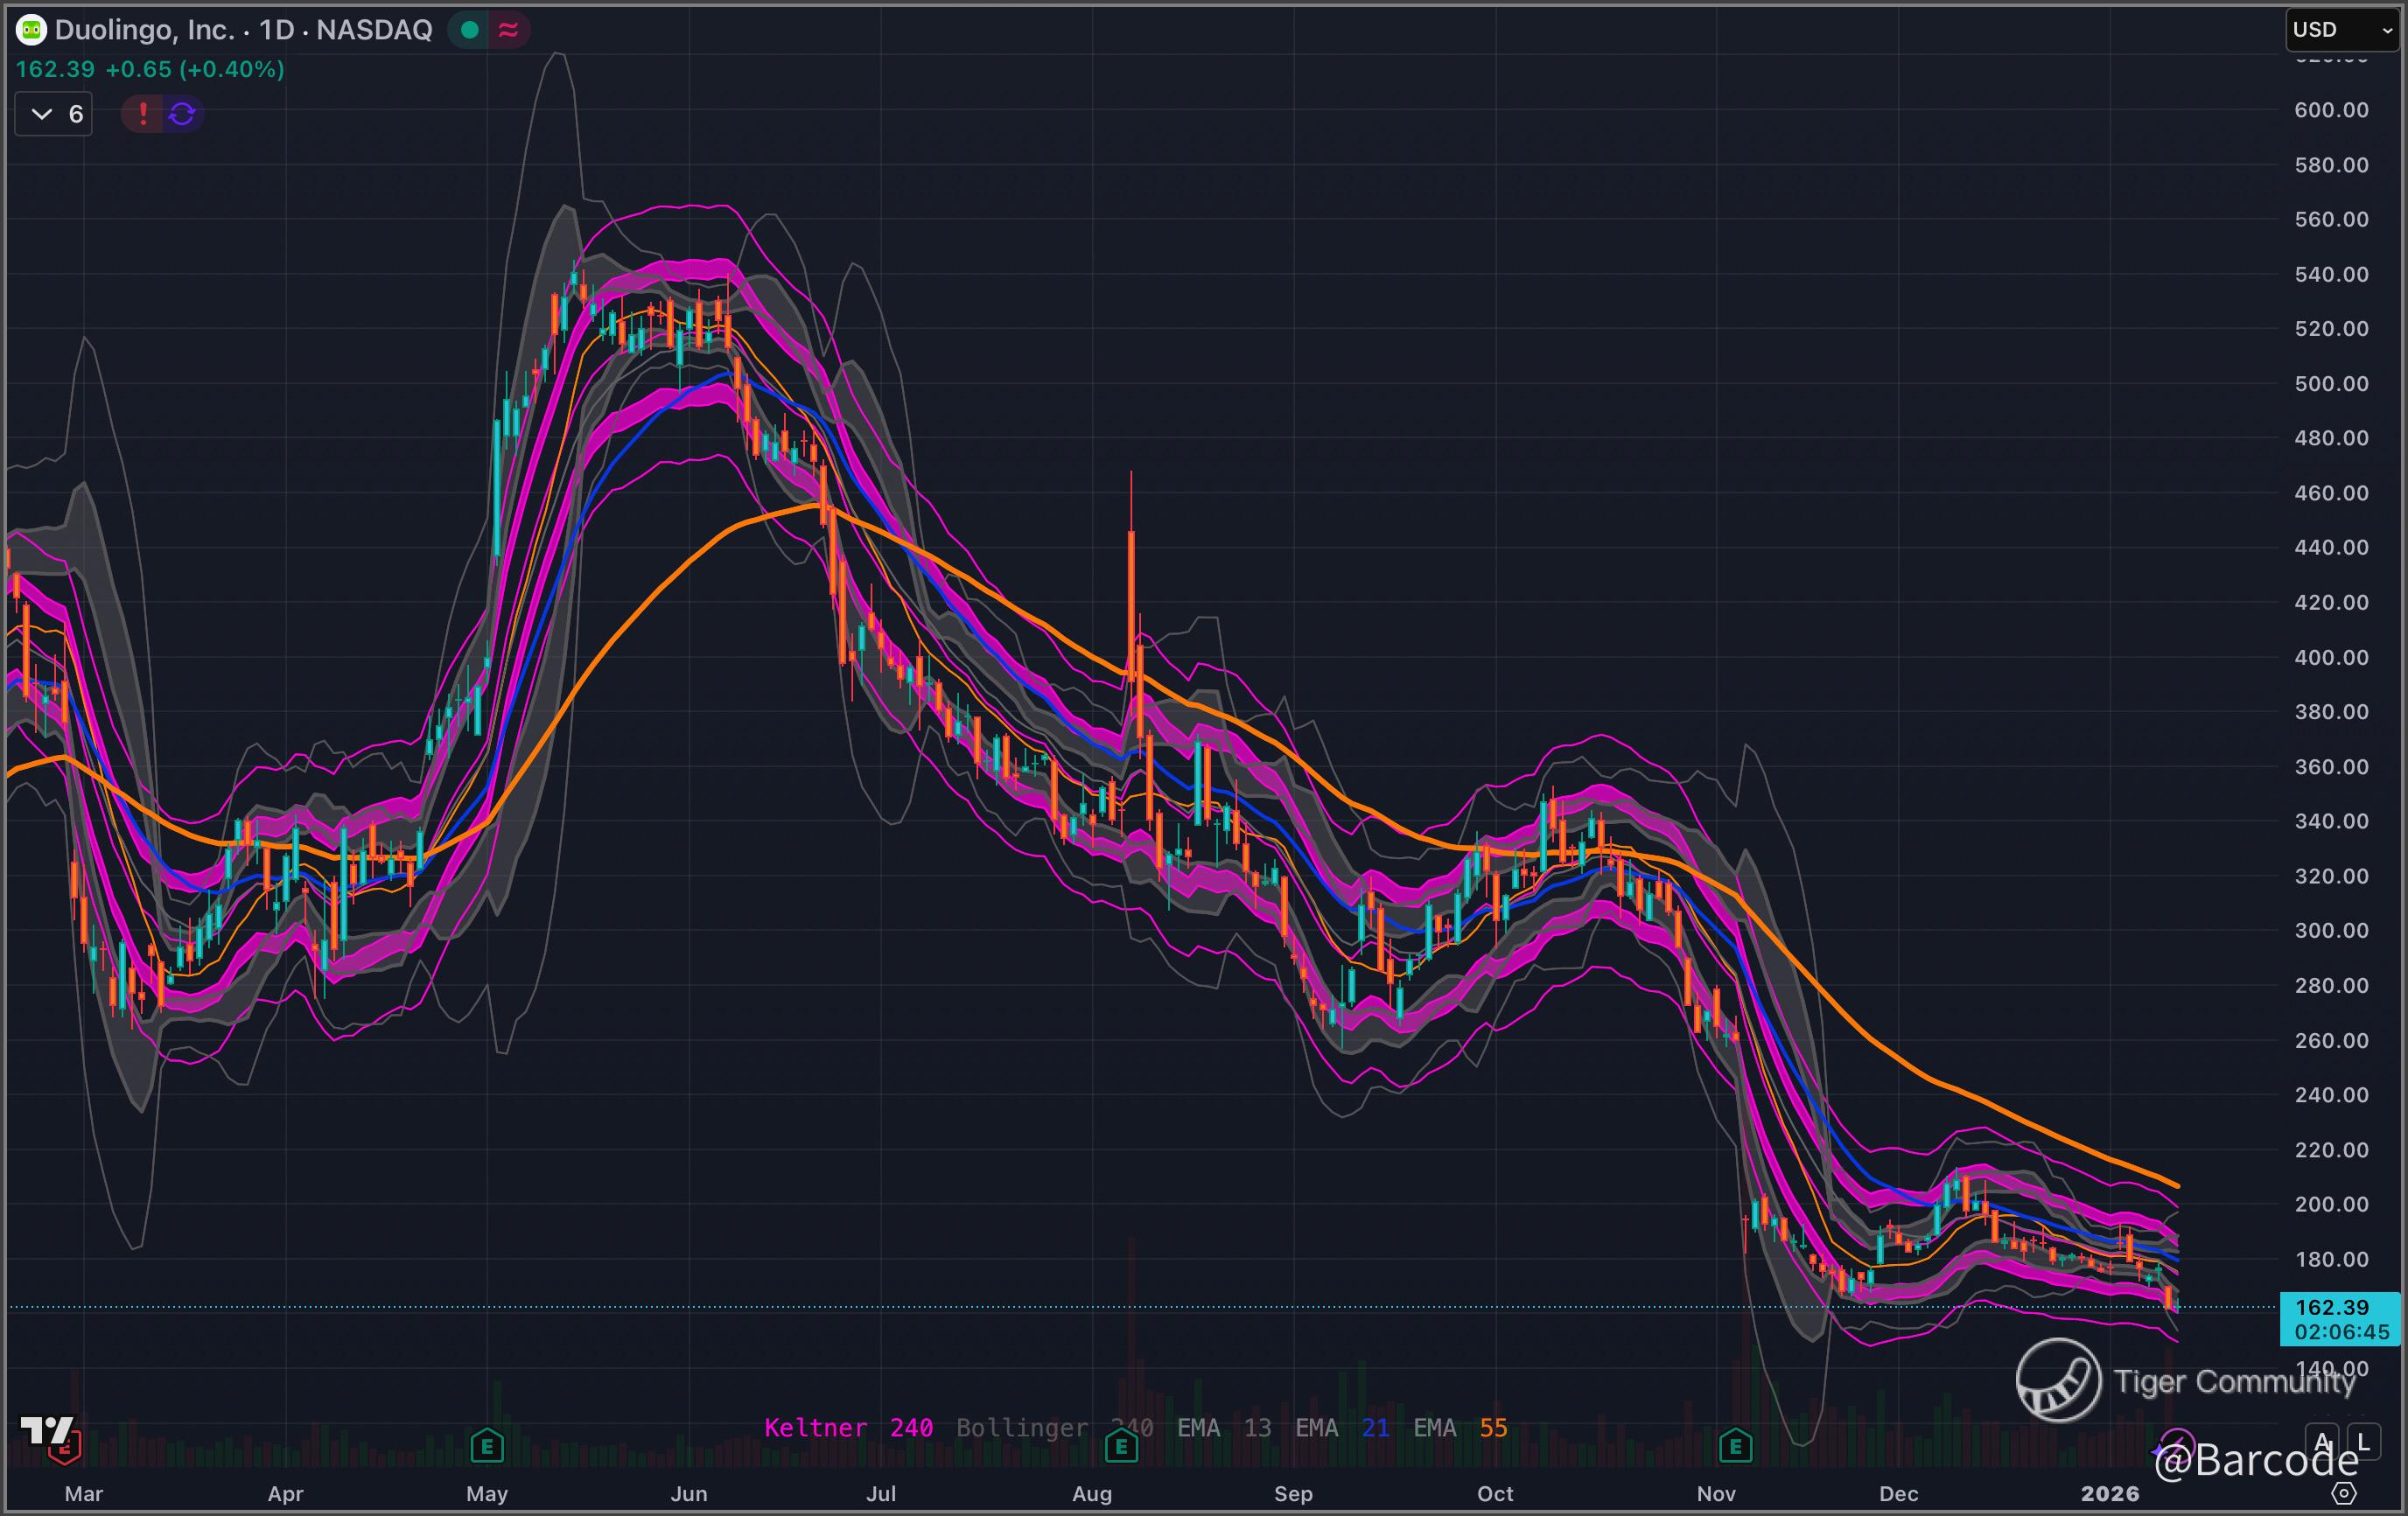This screenshot has width=2408, height=1516.
Task: Click the Duolingo, Inc. symbol title
Action: (x=144, y=30)
